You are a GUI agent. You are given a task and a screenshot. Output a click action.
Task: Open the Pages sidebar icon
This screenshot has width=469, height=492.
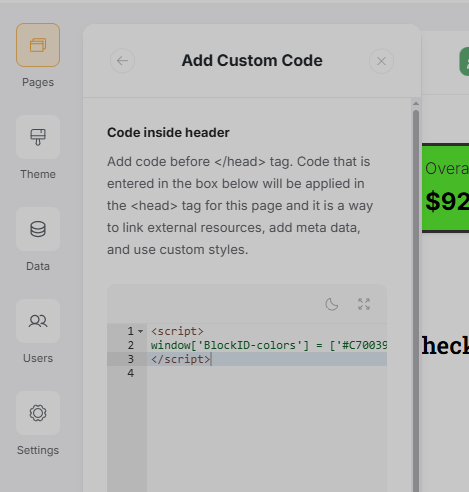pos(38,45)
